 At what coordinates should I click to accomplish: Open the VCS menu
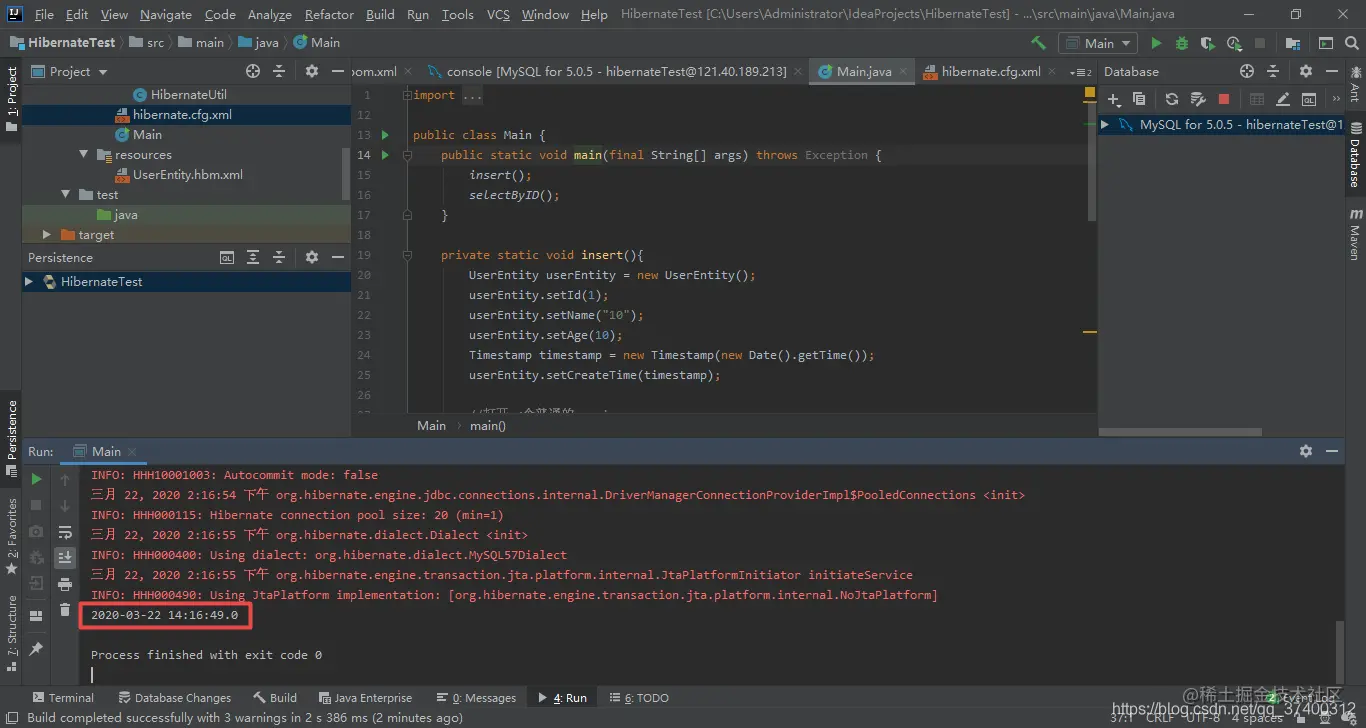pos(498,14)
